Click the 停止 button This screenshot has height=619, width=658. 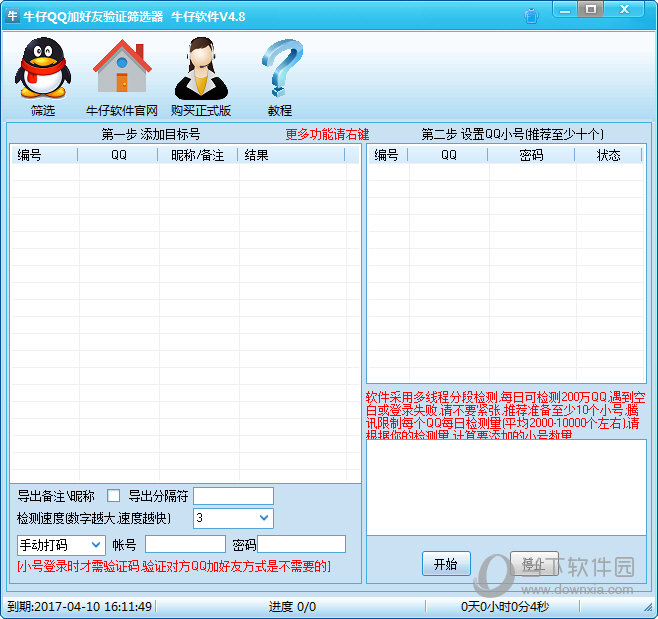(534, 564)
